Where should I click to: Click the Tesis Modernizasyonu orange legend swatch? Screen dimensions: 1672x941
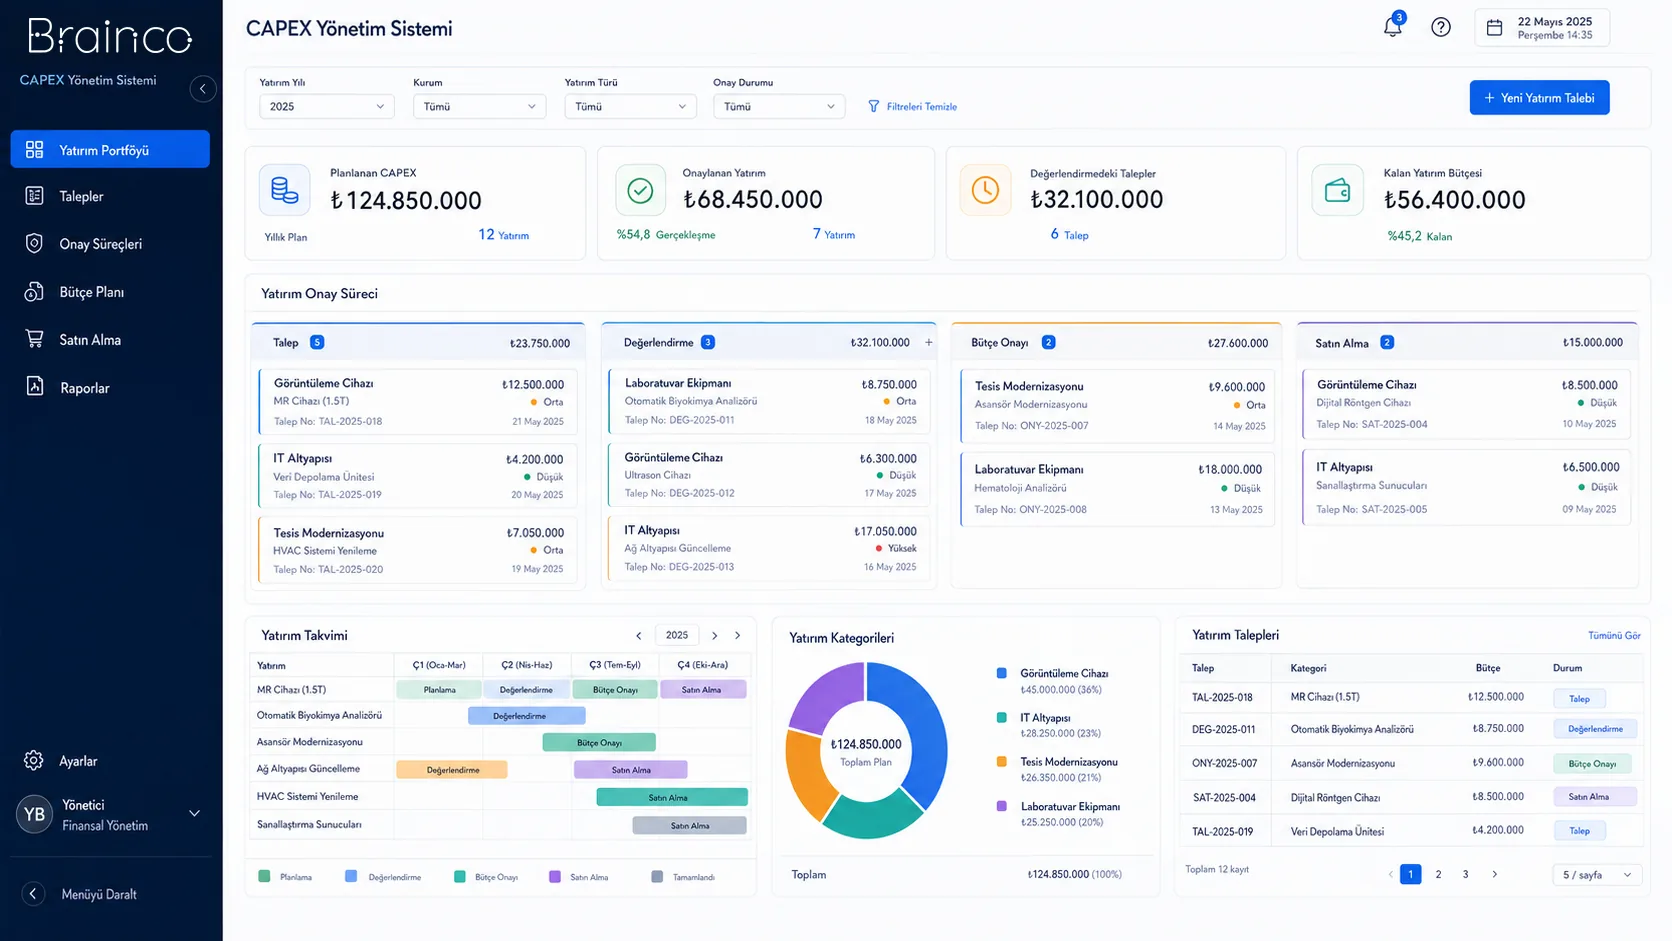1002,761
